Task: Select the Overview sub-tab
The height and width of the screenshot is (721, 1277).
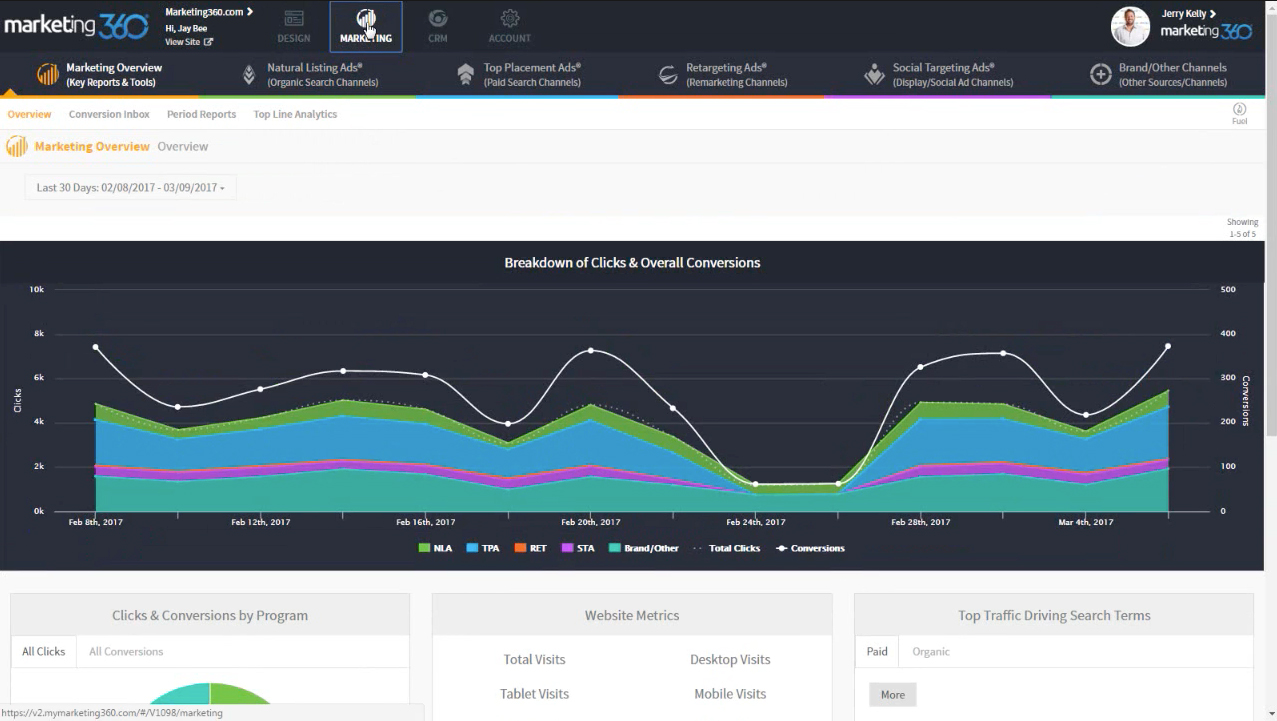Action: pyautogui.click(x=29, y=114)
